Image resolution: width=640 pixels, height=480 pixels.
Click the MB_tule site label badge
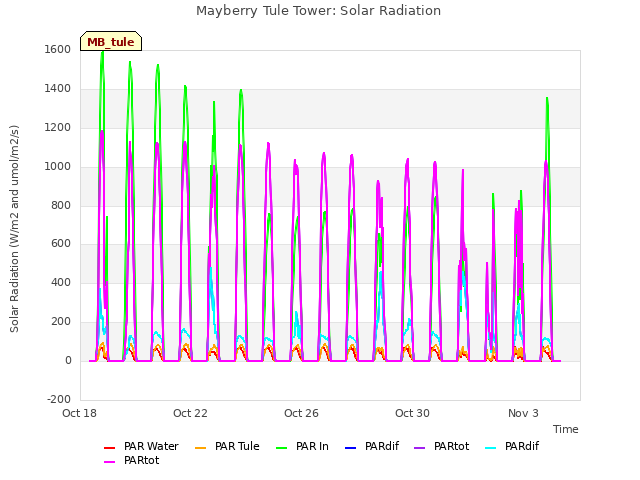(x=111, y=41)
